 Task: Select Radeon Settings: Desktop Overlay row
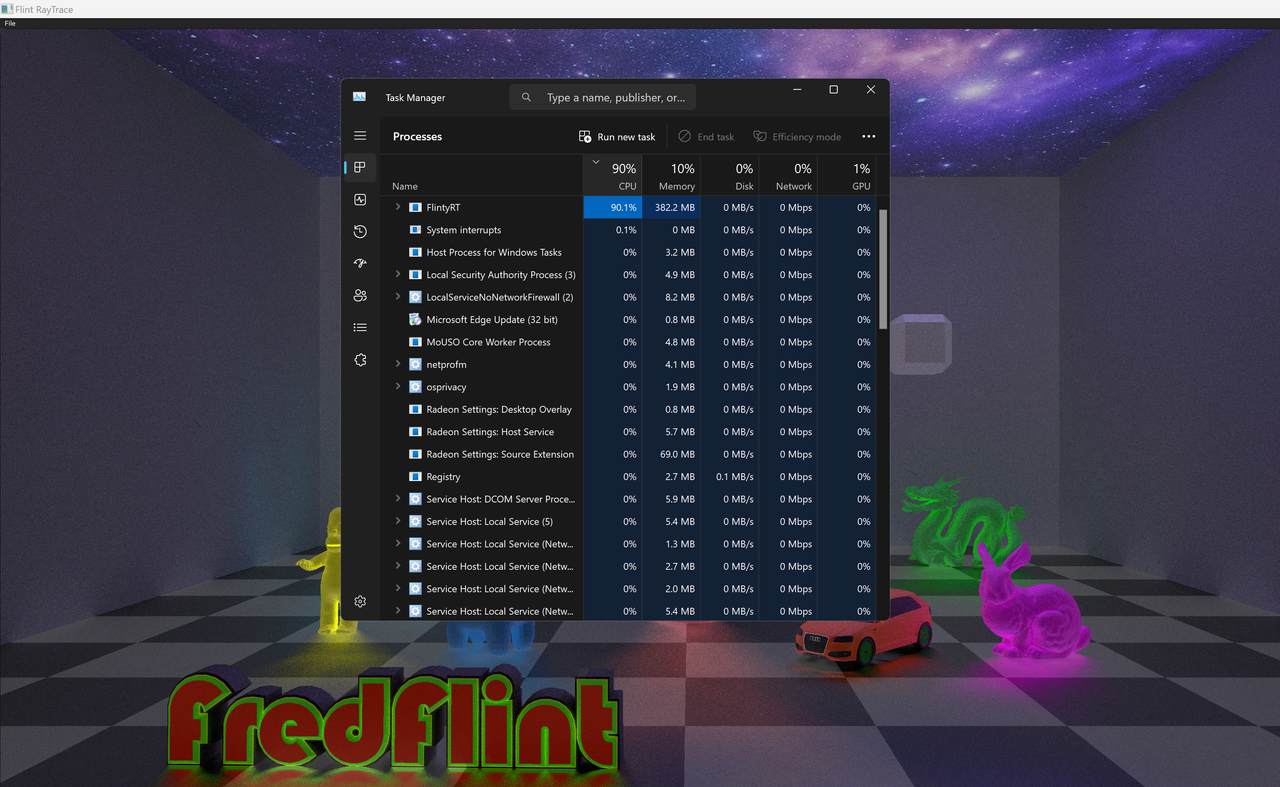pyautogui.click(x=630, y=409)
